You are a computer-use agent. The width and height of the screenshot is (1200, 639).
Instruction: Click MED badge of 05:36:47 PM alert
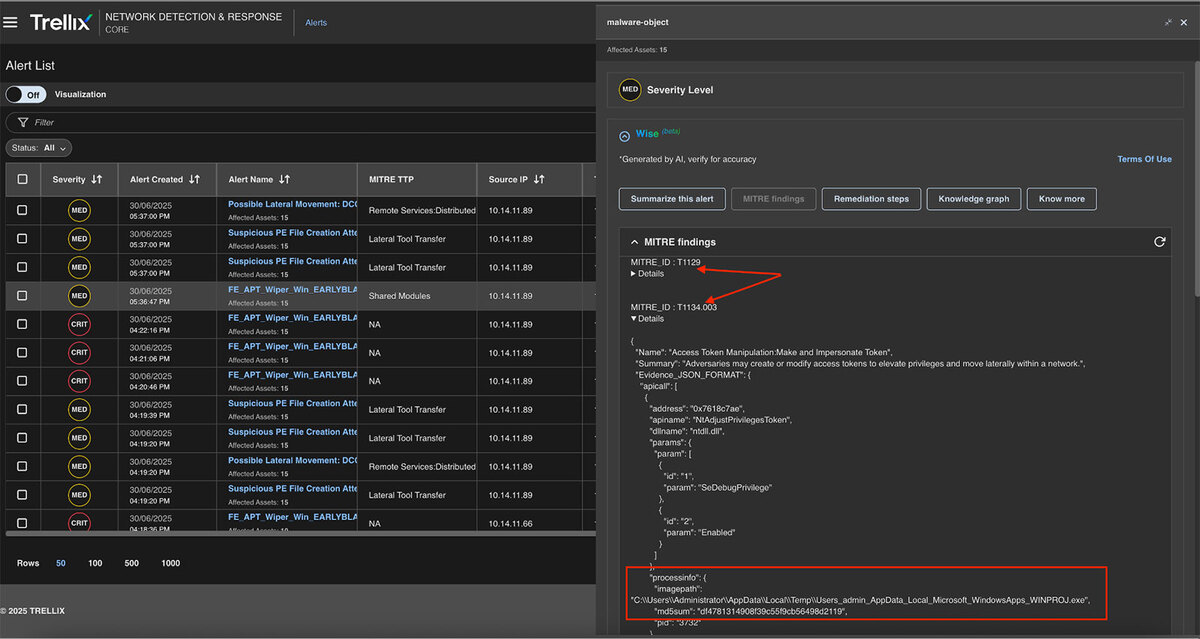(80, 296)
